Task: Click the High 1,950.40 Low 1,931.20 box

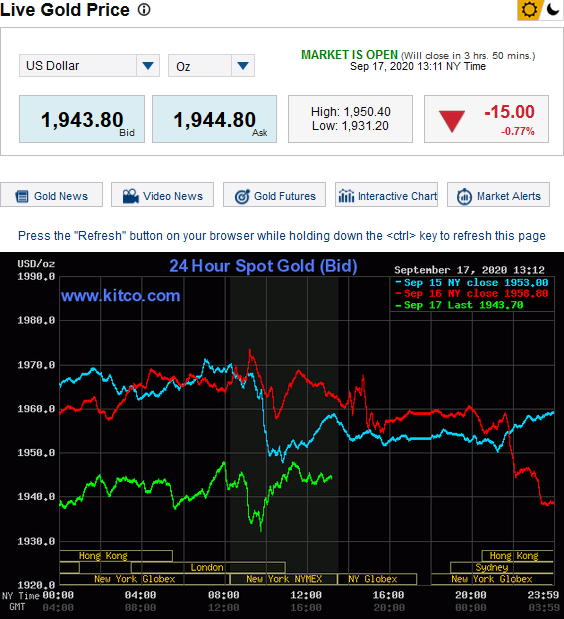Action: click(x=350, y=119)
